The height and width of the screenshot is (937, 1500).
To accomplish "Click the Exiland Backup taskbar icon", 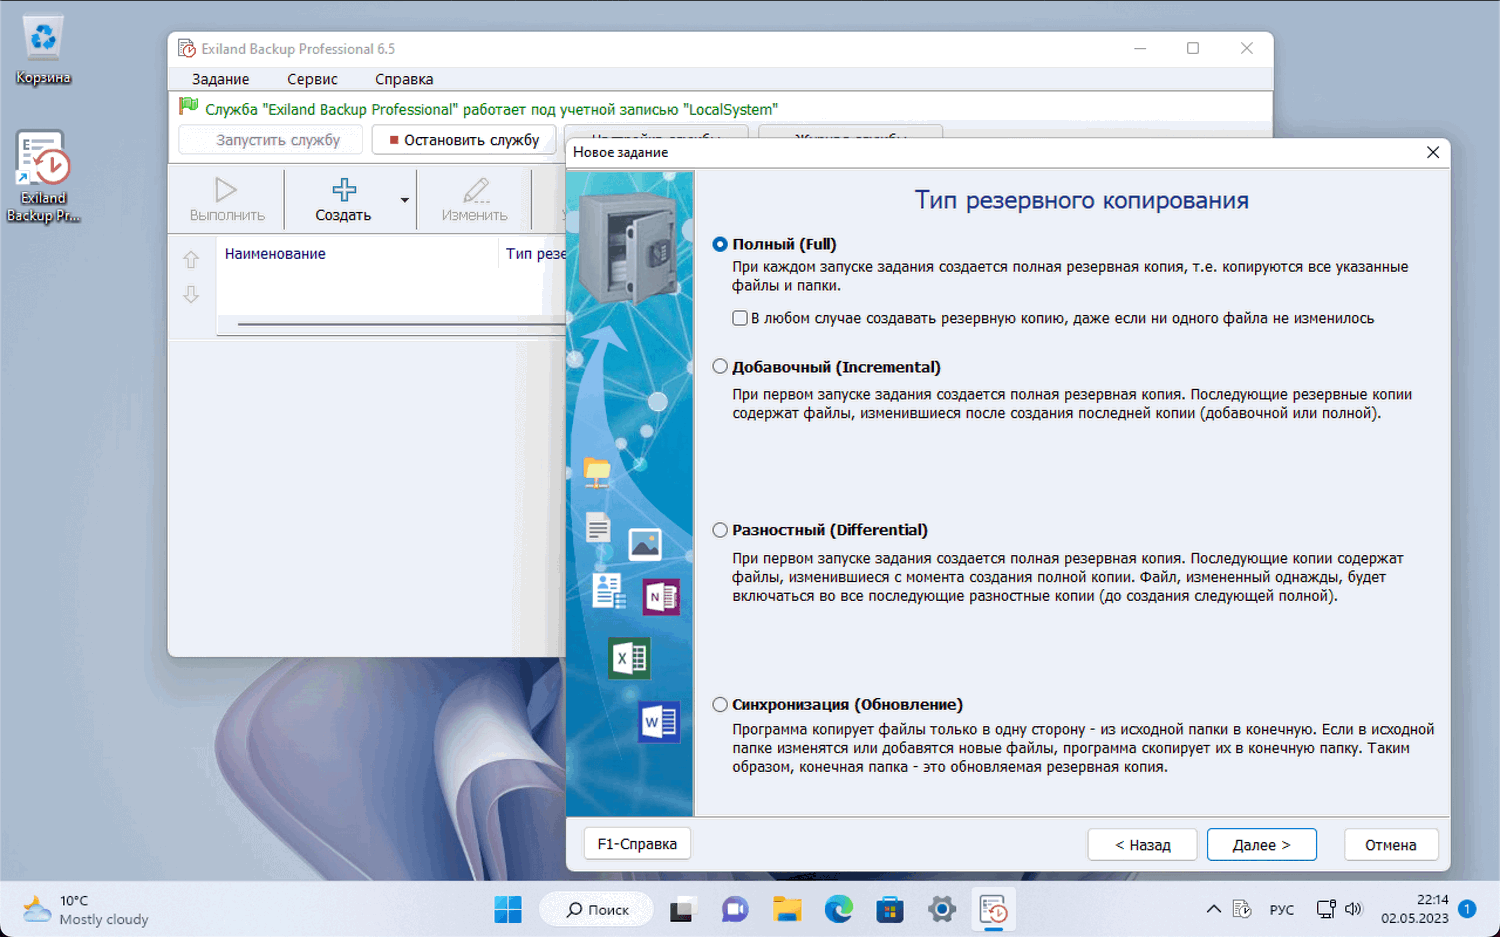I will coord(993,909).
